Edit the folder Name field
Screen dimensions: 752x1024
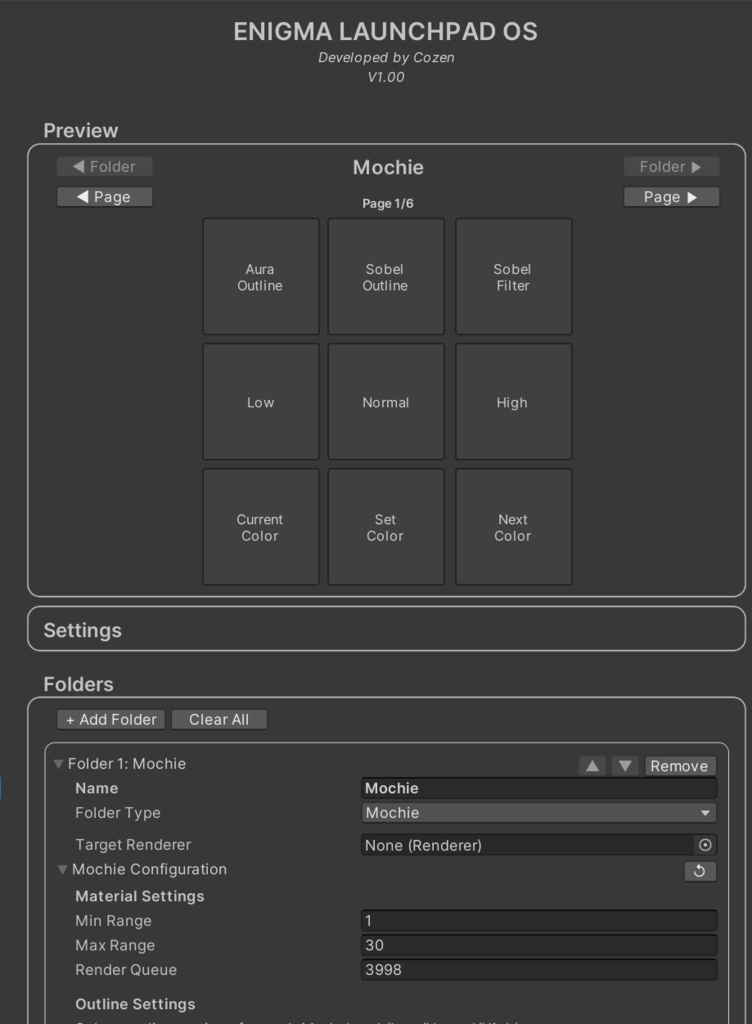tap(539, 788)
